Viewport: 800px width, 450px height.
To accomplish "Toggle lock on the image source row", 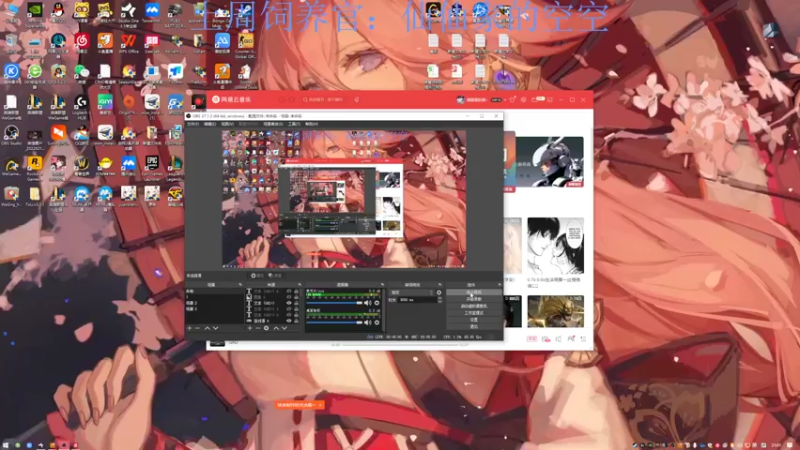I will pos(296,296).
